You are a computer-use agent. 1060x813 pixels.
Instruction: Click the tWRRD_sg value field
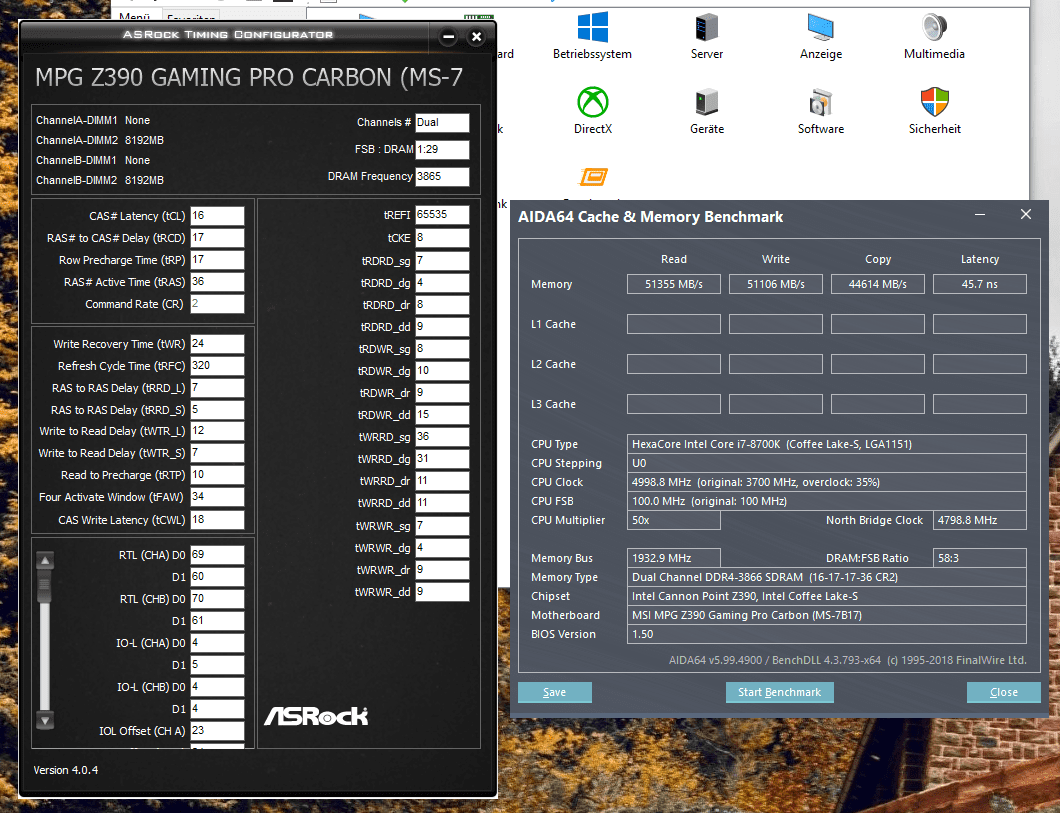point(442,437)
